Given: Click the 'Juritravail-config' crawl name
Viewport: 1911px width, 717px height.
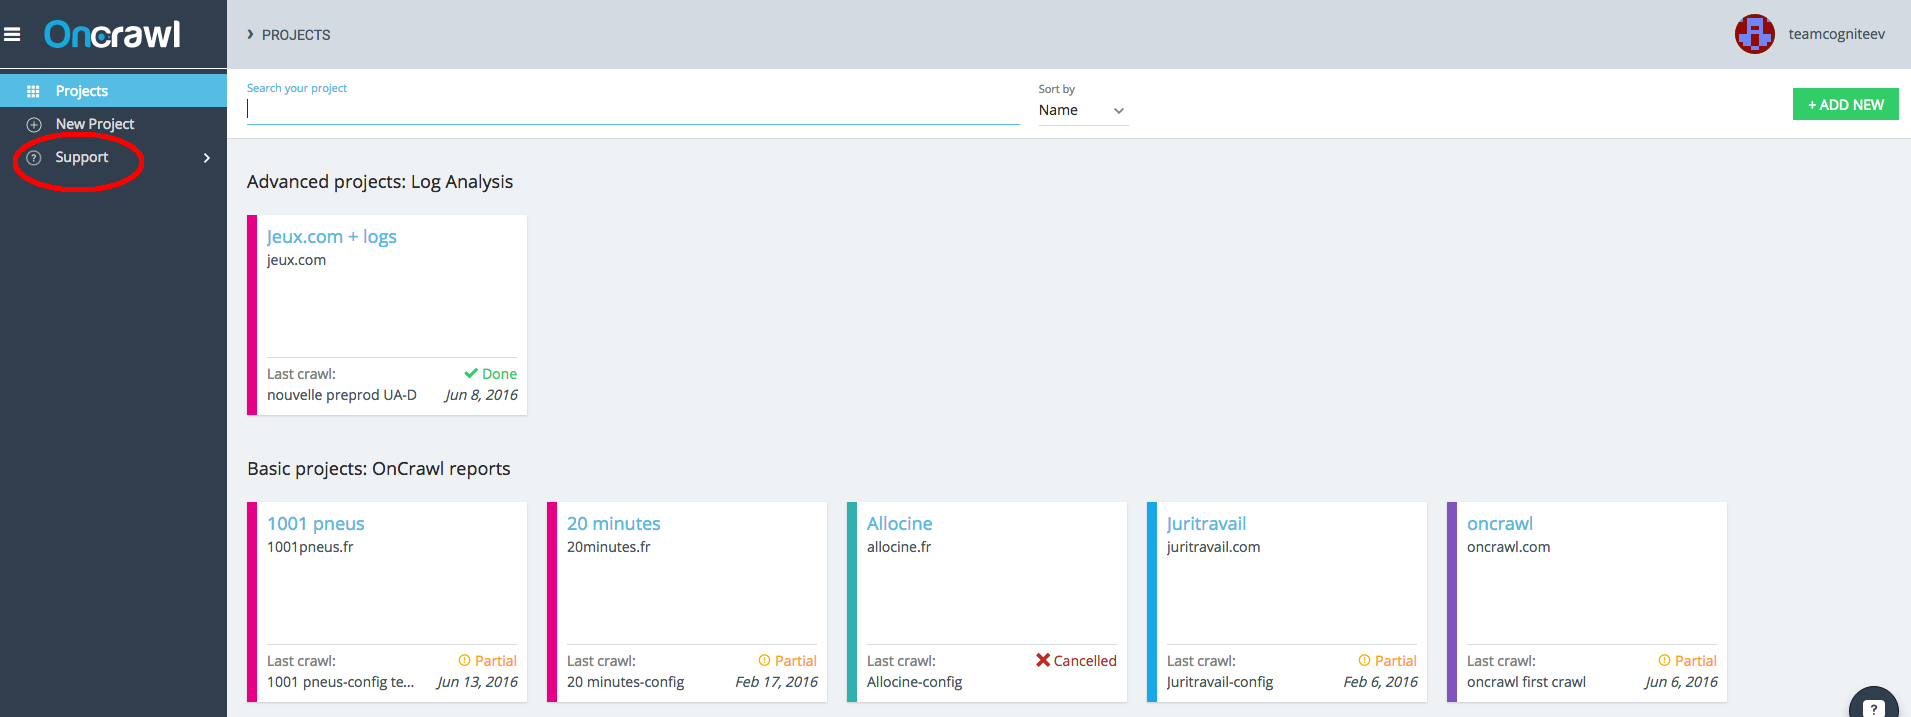Looking at the screenshot, I should (1220, 682).
